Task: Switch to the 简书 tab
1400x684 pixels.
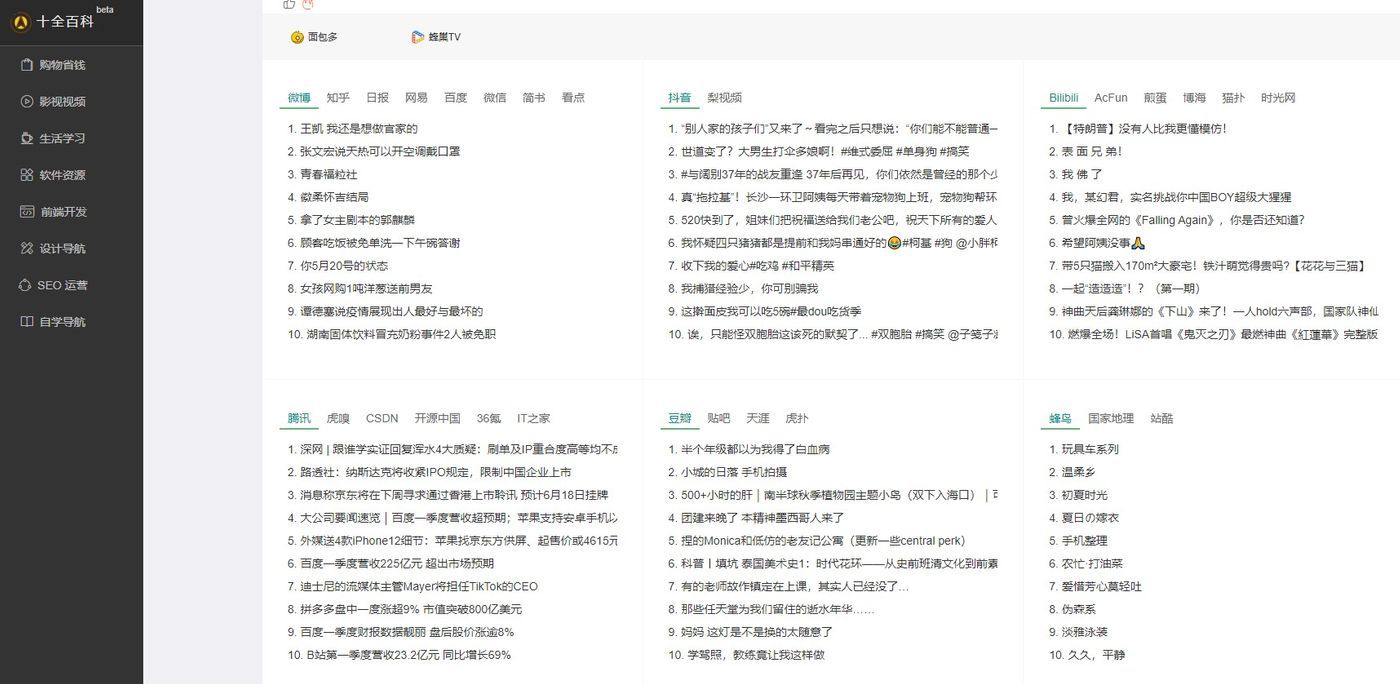Action: click(x=534, y=98)
